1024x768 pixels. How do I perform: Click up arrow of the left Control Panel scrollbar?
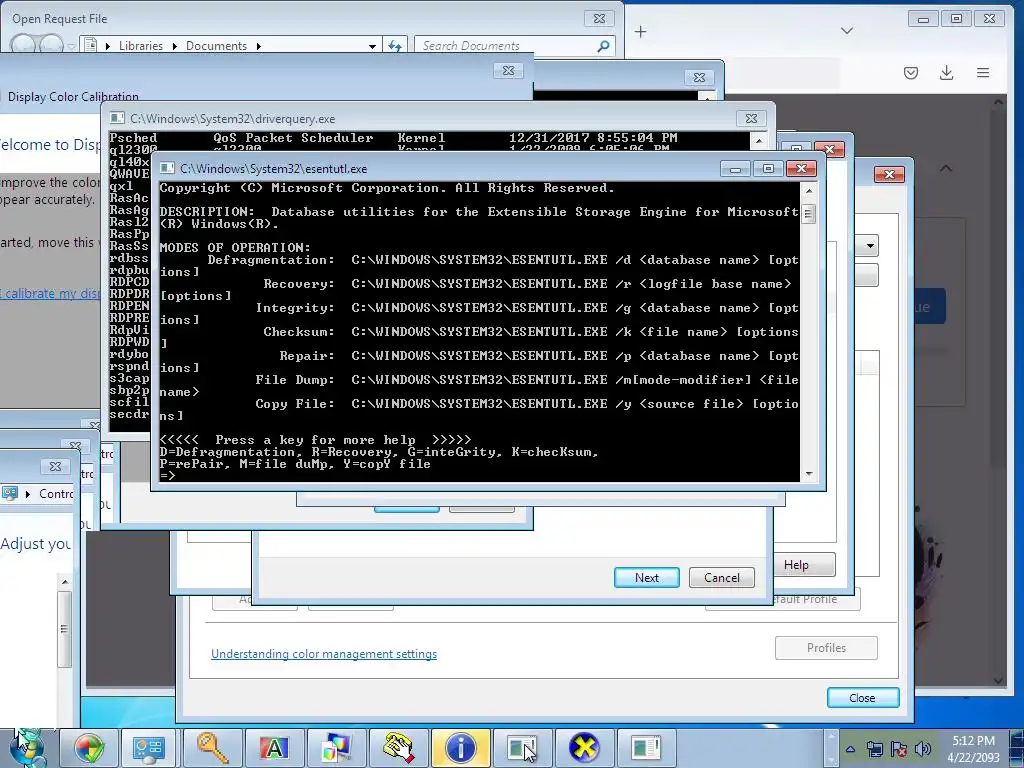(x=64, y=581)
